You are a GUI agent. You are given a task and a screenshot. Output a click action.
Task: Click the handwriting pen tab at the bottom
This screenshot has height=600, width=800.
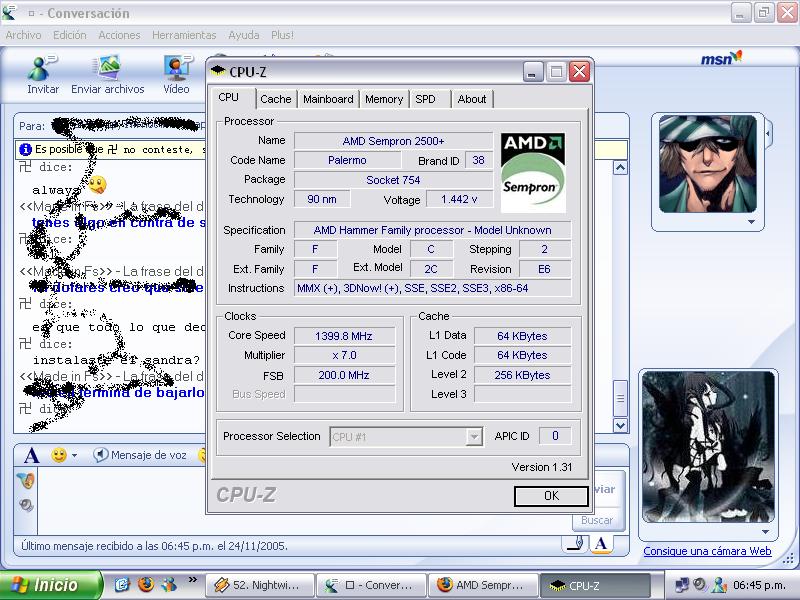point(576,543)
